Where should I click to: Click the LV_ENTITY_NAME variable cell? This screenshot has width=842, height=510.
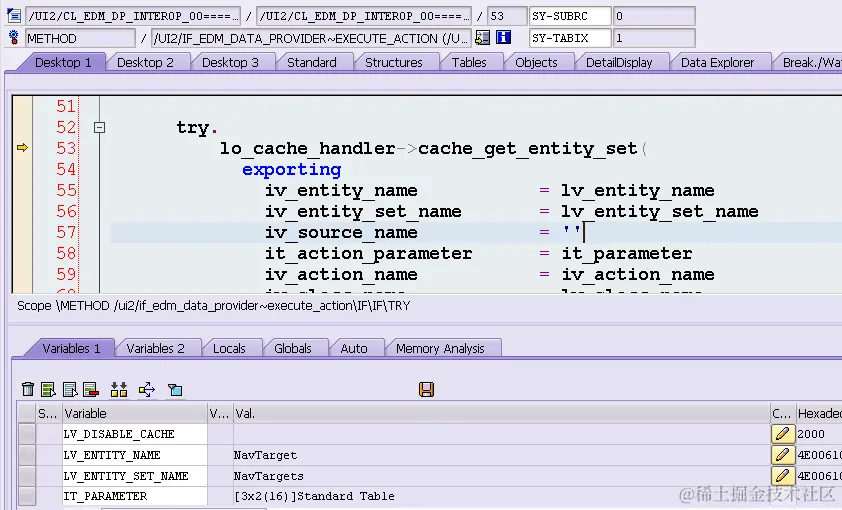pyautogui.click(x=135, y=455)
